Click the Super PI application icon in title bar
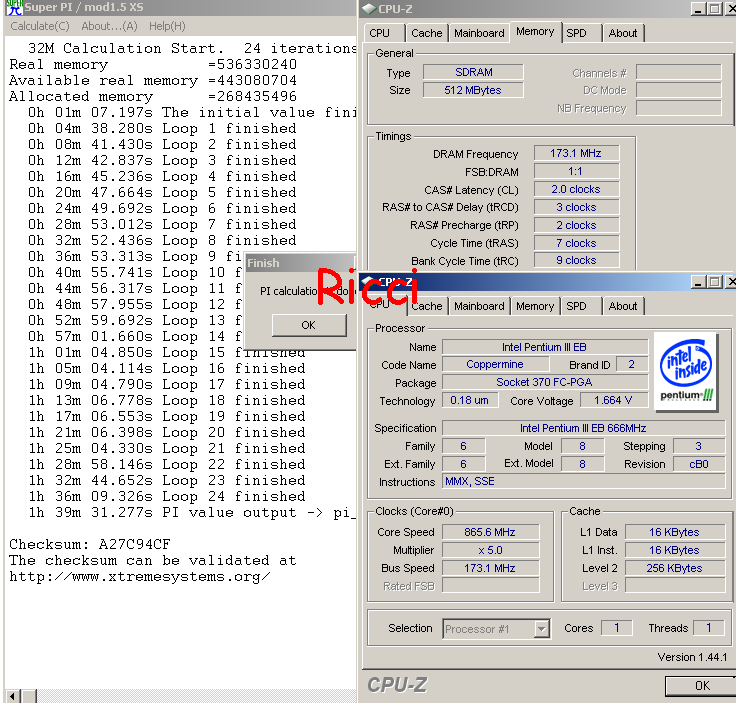The image size is (736, 703). tap(14, 8)
